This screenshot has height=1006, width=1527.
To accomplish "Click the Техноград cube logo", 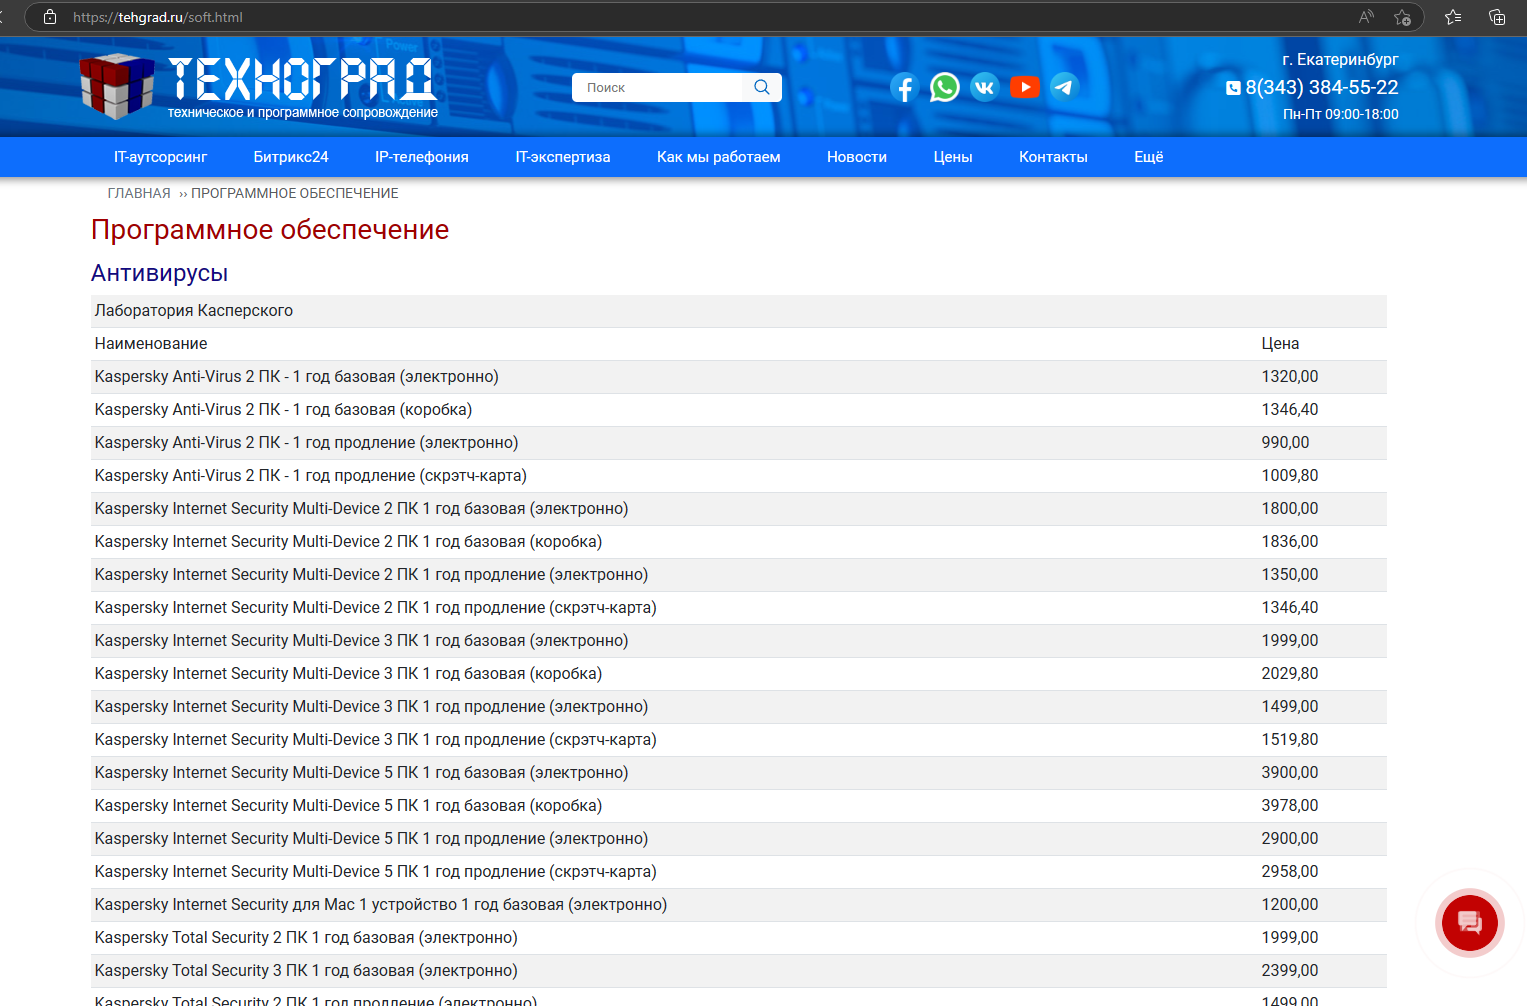I will coord(117,86).
